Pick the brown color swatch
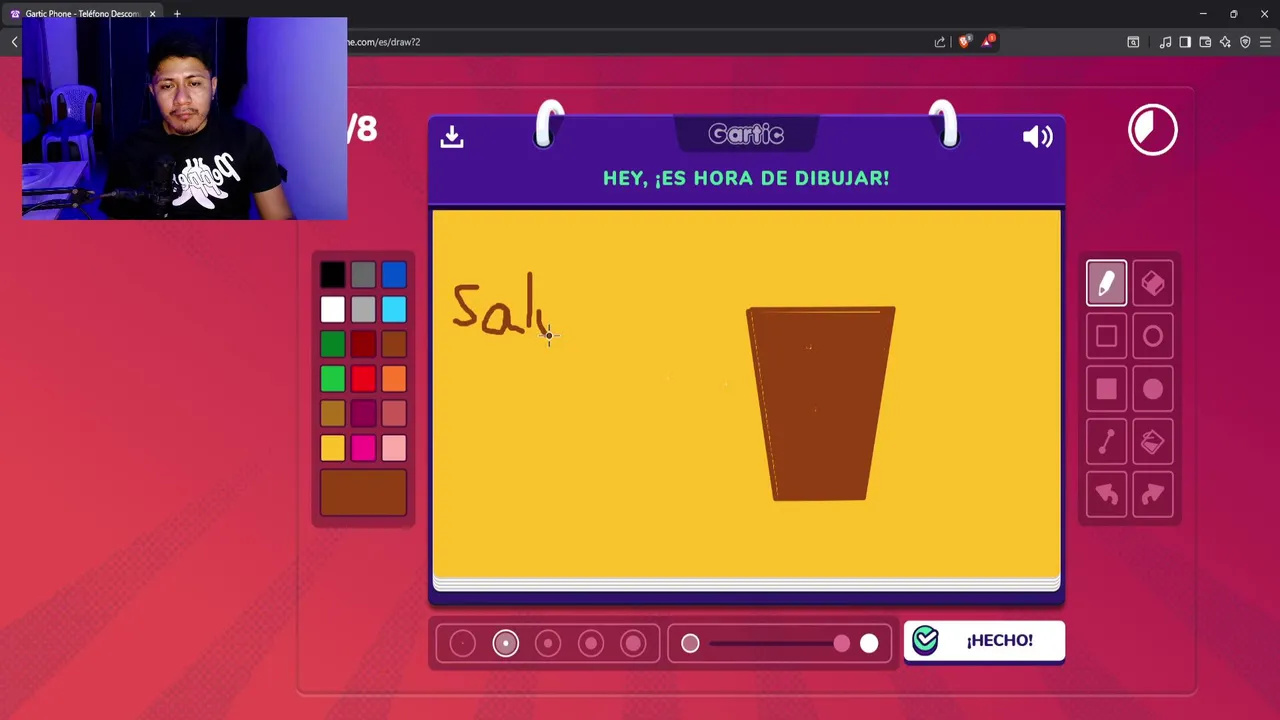This screenshot has width=1280, height=720. (394, 344)
